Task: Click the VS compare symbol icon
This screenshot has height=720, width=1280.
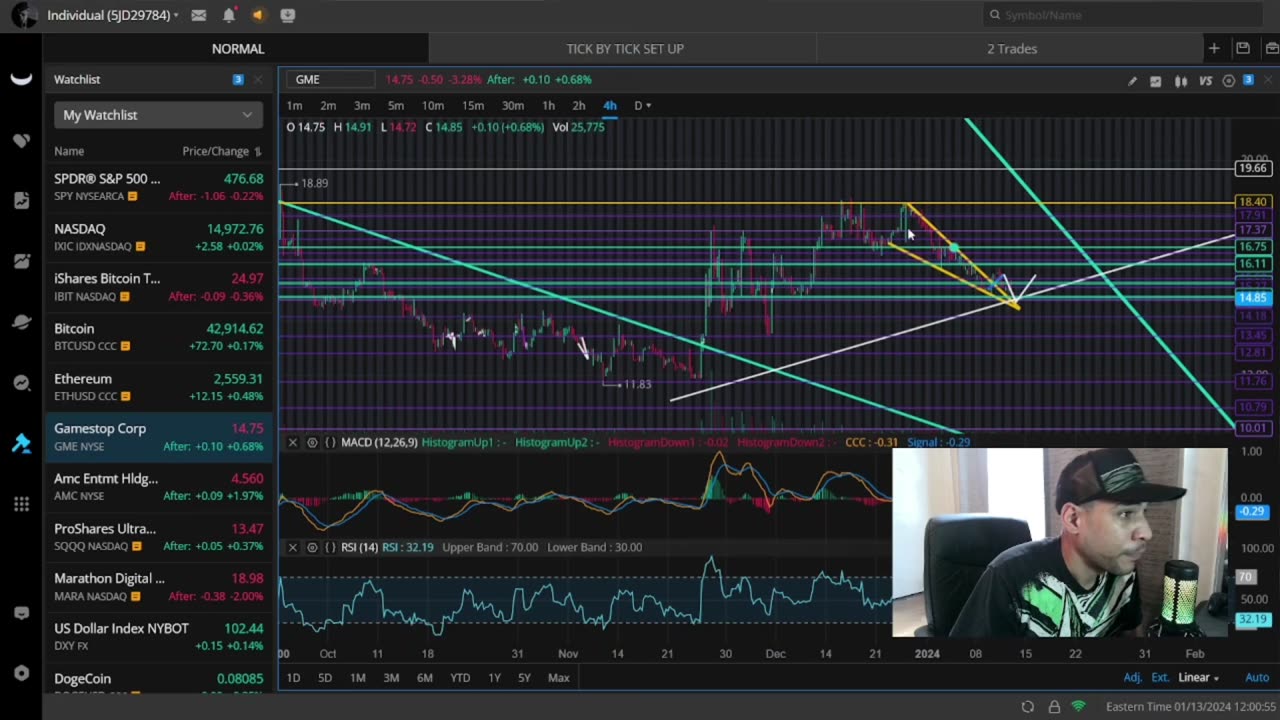Action: click(1206, 81)
